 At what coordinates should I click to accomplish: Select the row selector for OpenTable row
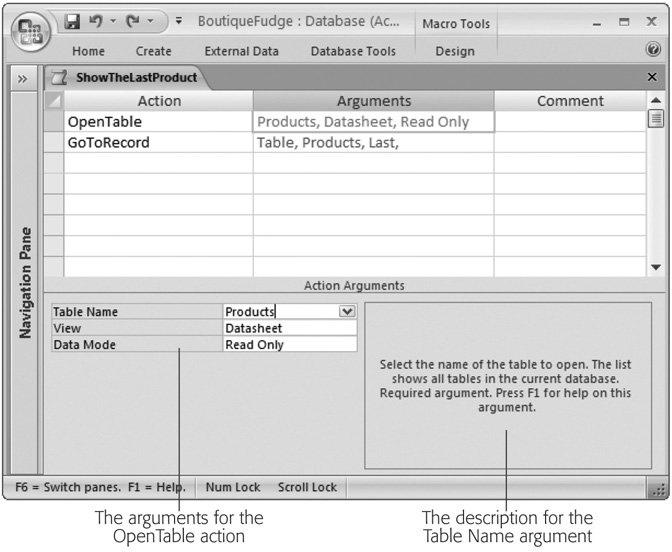coord(54,122)
